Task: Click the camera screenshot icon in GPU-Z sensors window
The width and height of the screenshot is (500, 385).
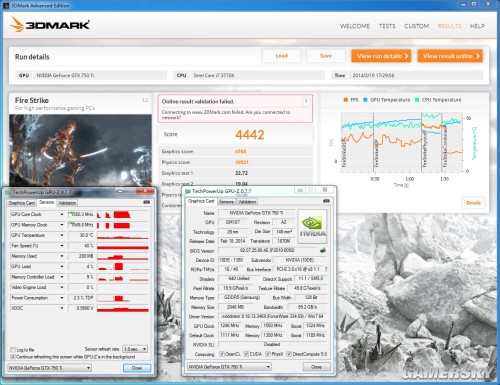Action: coord(146,202)
